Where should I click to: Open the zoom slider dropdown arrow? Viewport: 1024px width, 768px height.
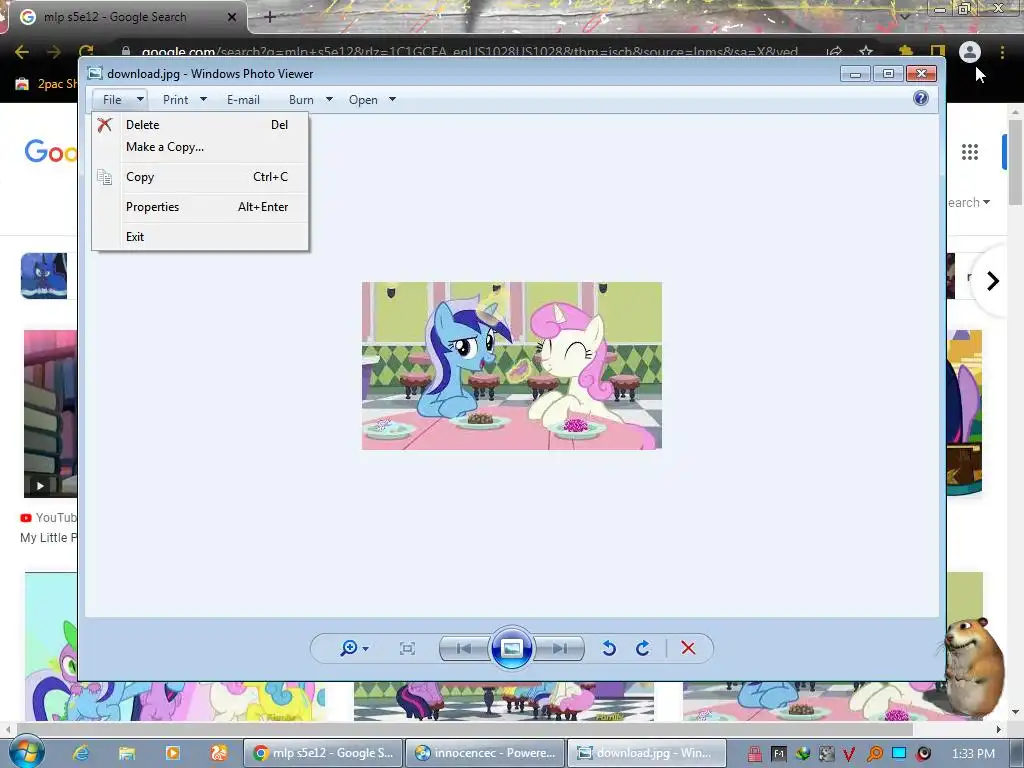[x=366, y=648]
